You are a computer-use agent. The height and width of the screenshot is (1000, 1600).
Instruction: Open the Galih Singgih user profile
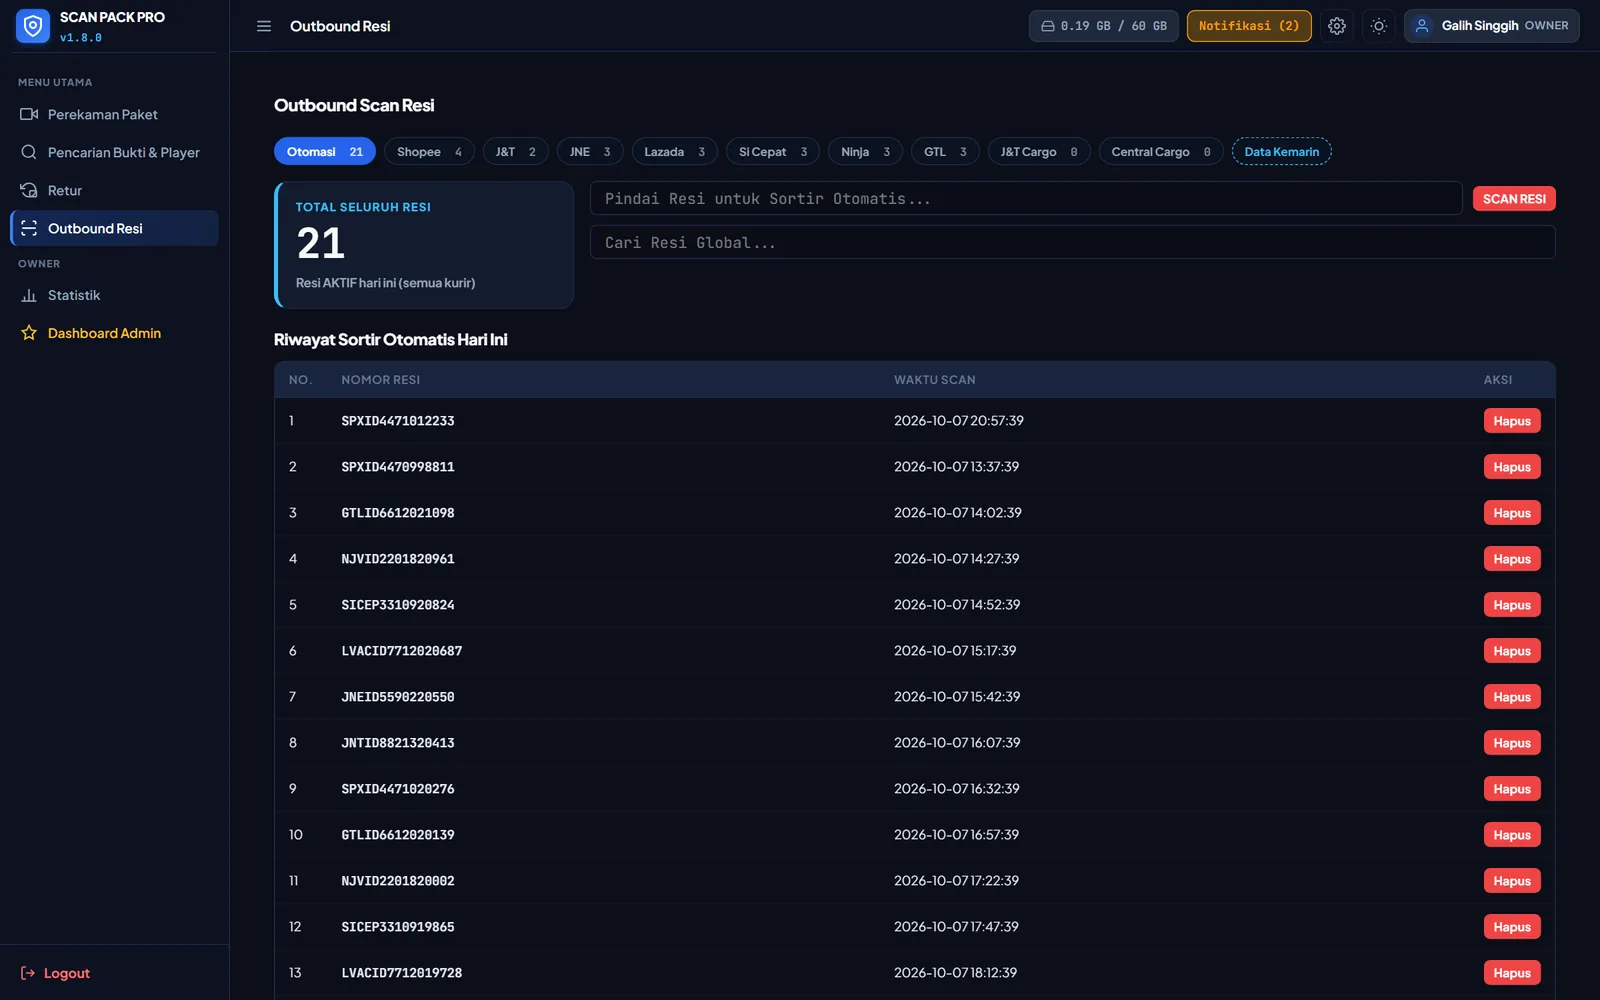point(1492,26)
